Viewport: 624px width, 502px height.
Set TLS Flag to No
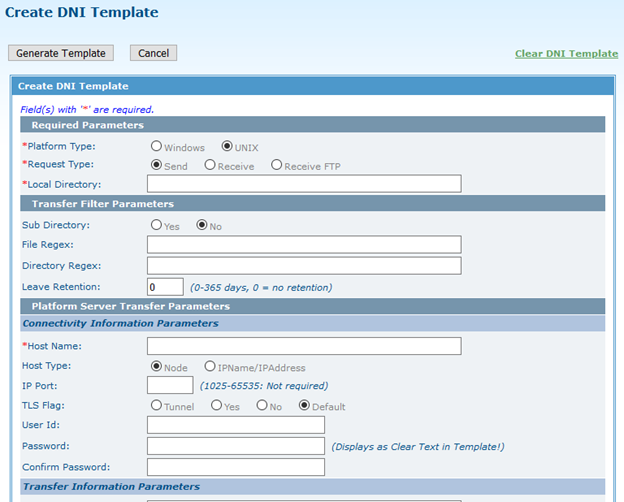[262, 405]
